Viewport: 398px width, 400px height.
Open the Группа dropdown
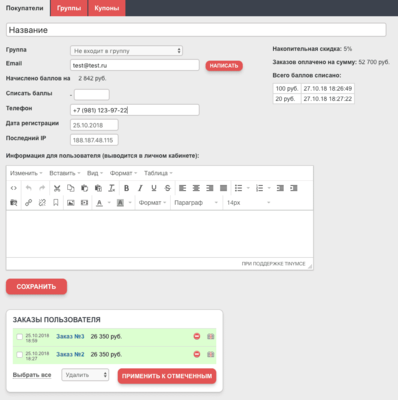coord(126,51)
